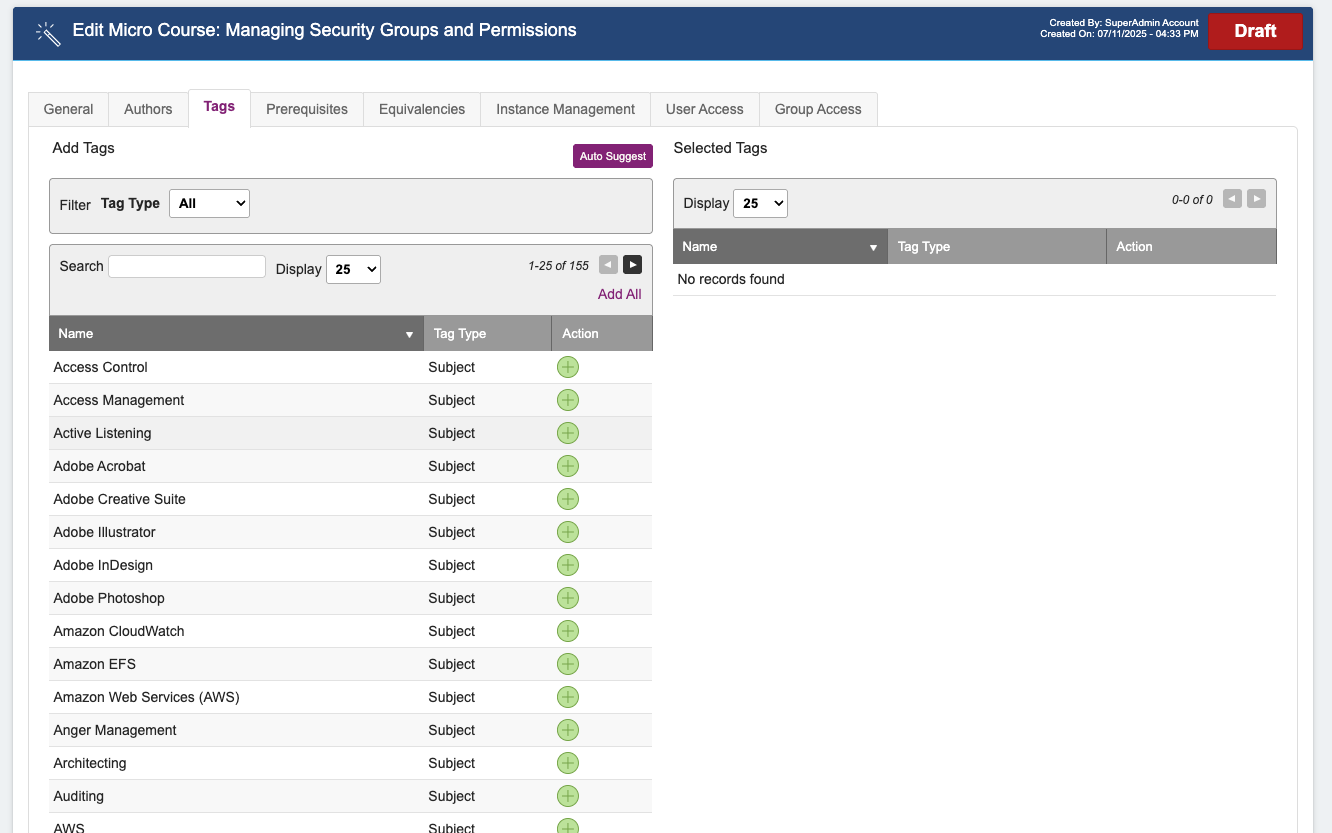Add the Adobe Creative Suite tag
Screen dimensions: 1332x833
[568, 499]
